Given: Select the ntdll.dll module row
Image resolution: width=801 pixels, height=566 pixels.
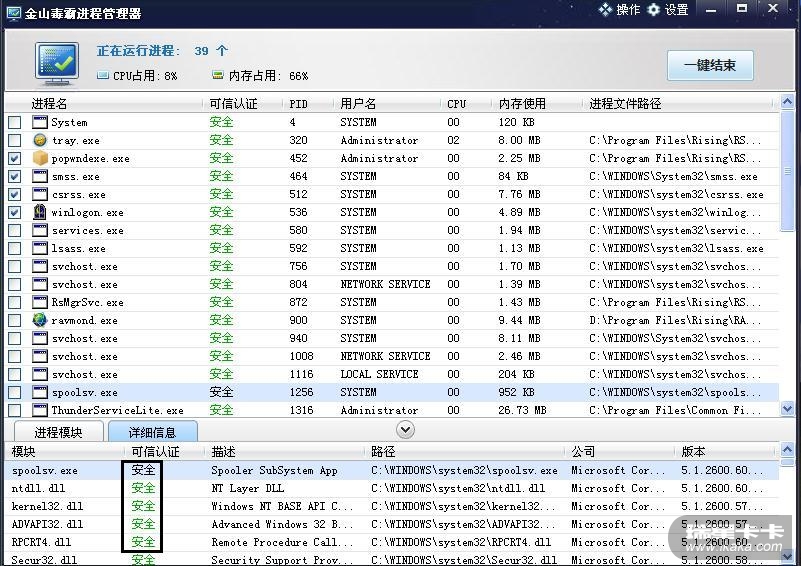Looking at the screenshot, I should click(391, 488).
